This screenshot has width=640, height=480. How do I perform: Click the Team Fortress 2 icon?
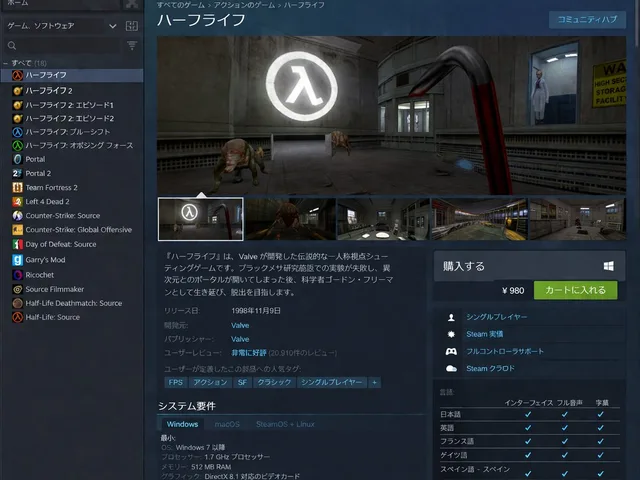[x=18, y=188]
